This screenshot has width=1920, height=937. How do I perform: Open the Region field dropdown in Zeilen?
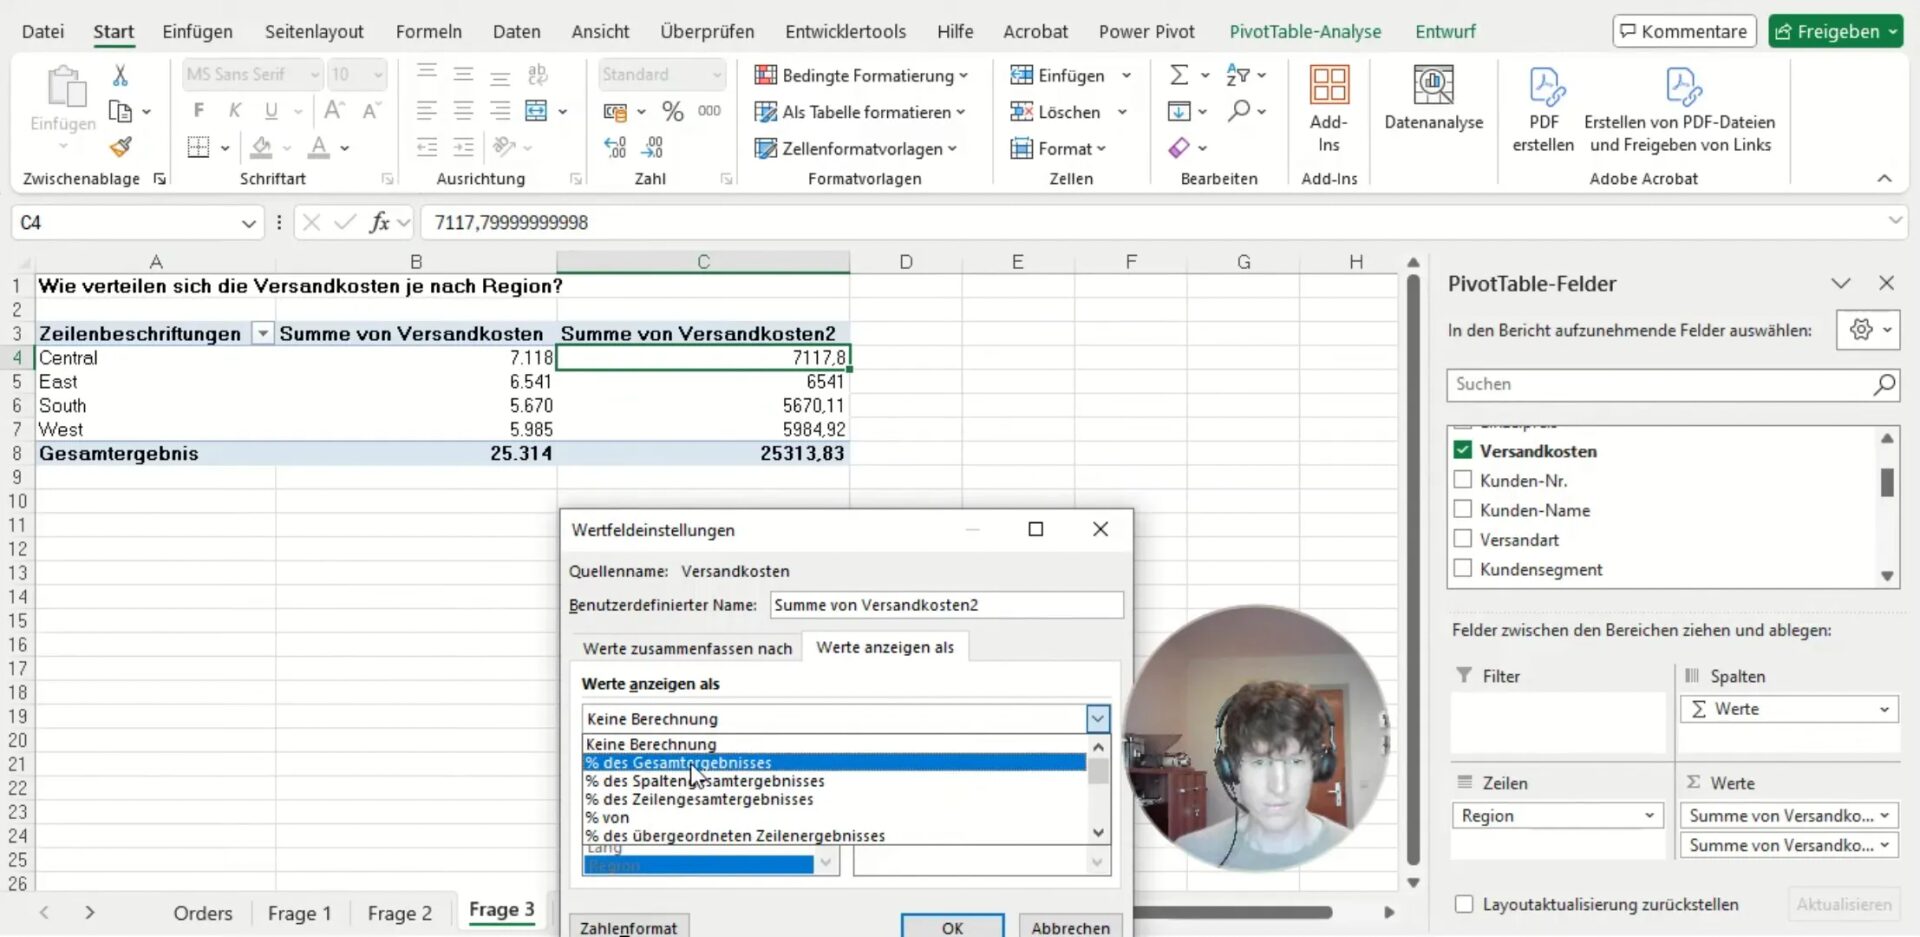(x=1648, y=816)
